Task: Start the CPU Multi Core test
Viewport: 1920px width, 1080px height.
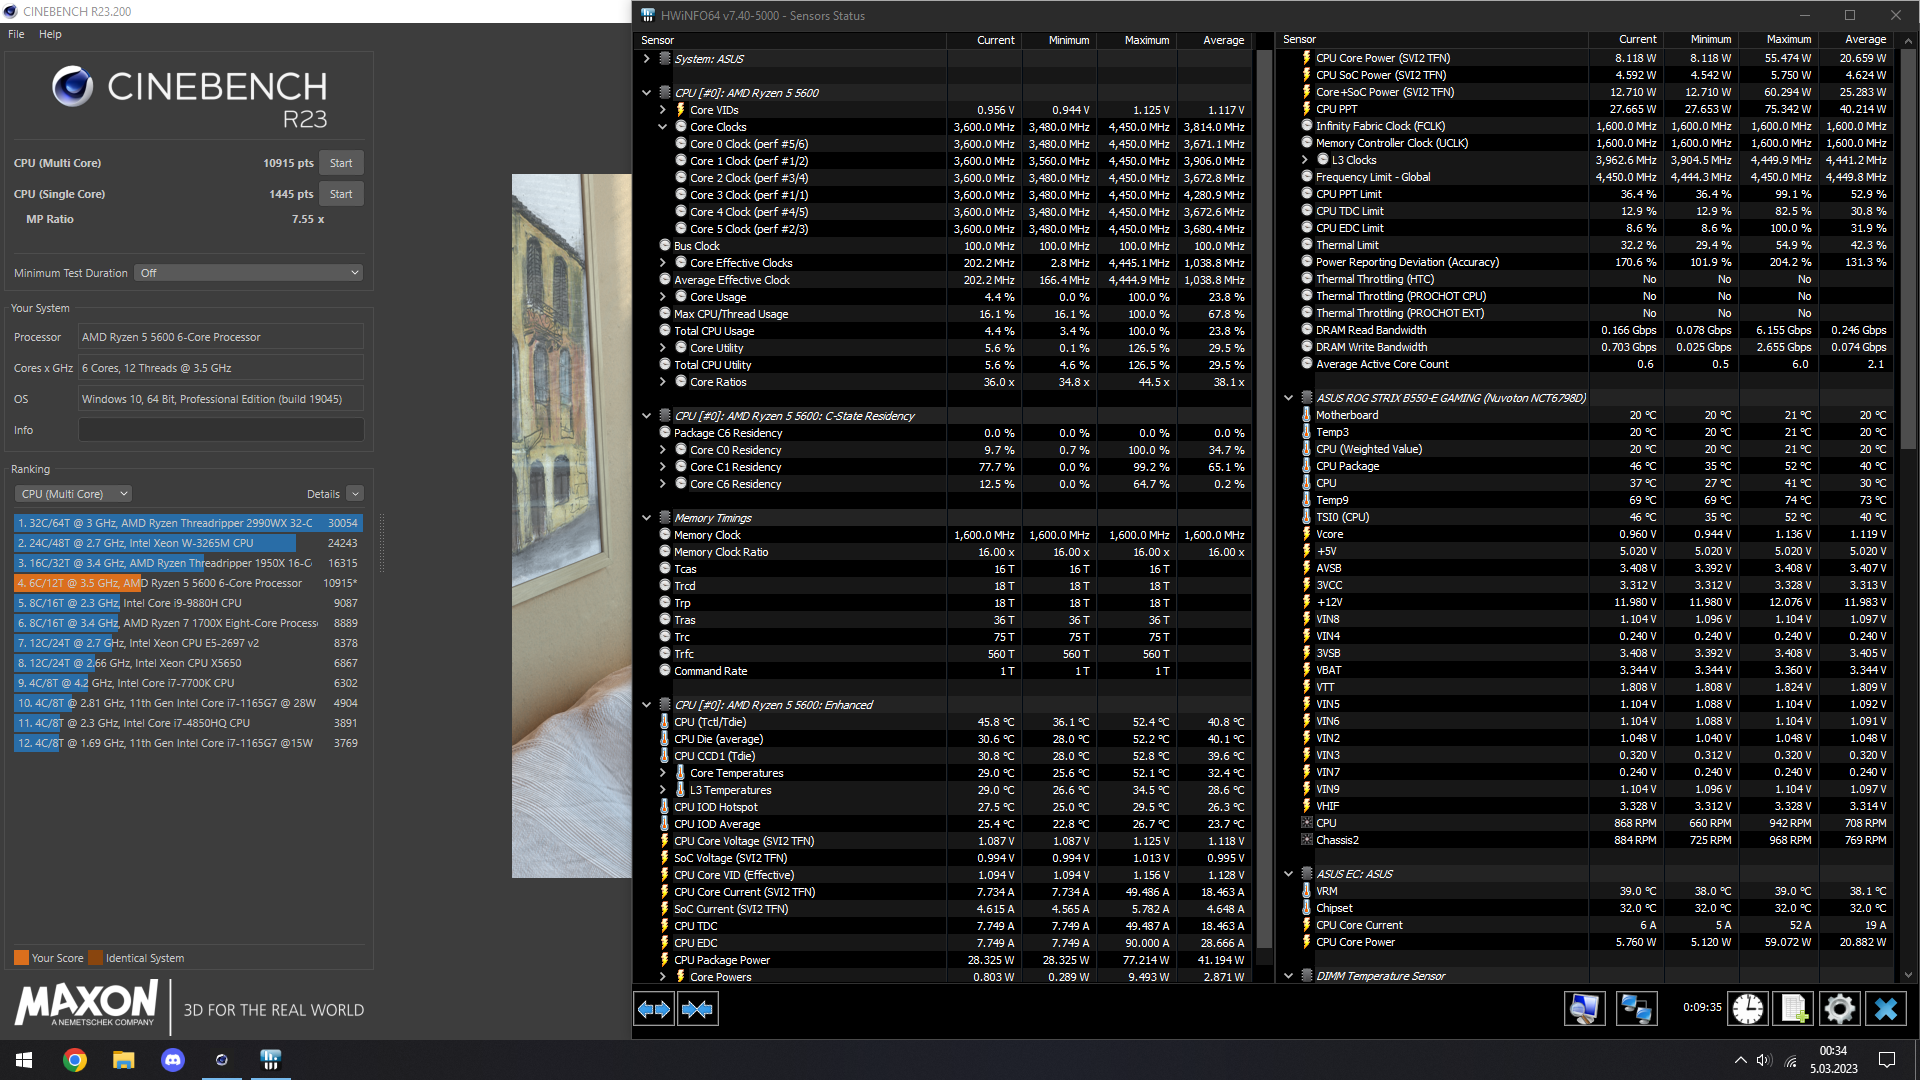Action: tap(341, 163)
